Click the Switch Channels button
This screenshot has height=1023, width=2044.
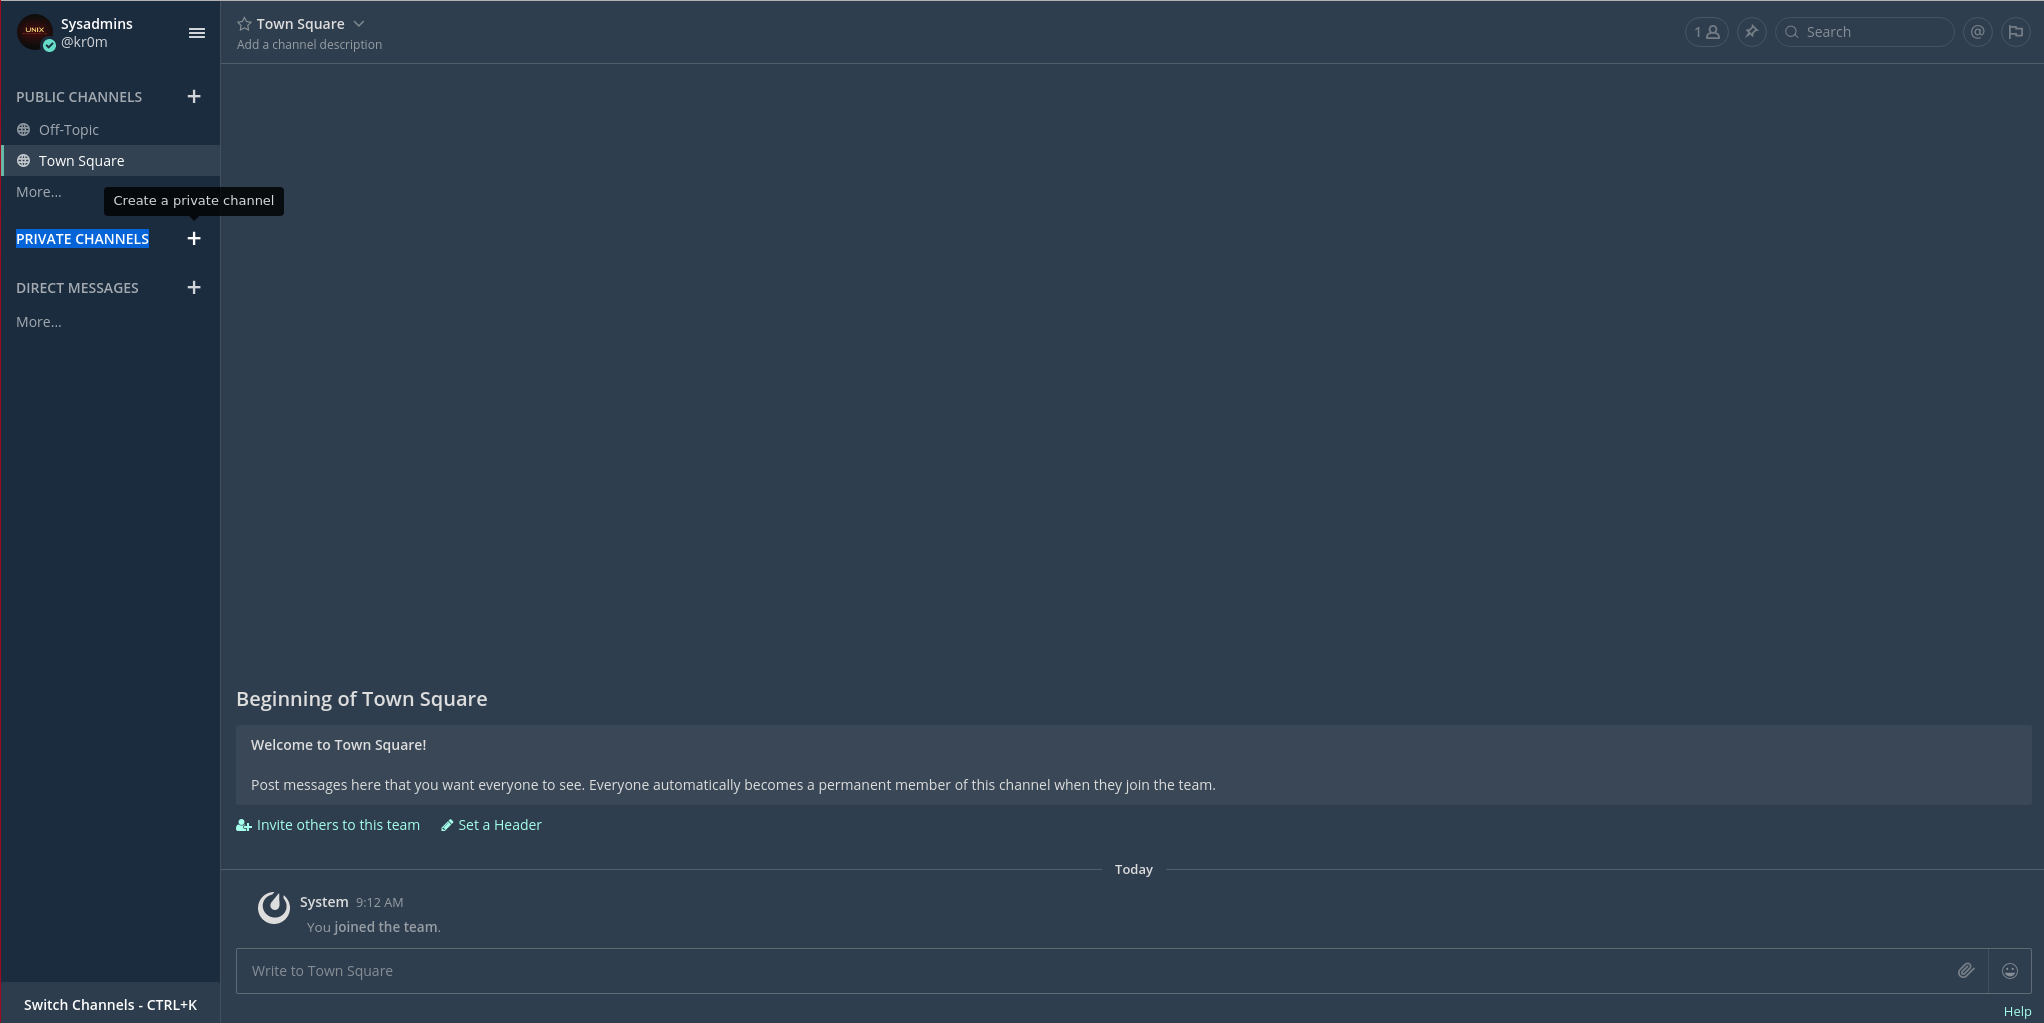point(110,1005)
